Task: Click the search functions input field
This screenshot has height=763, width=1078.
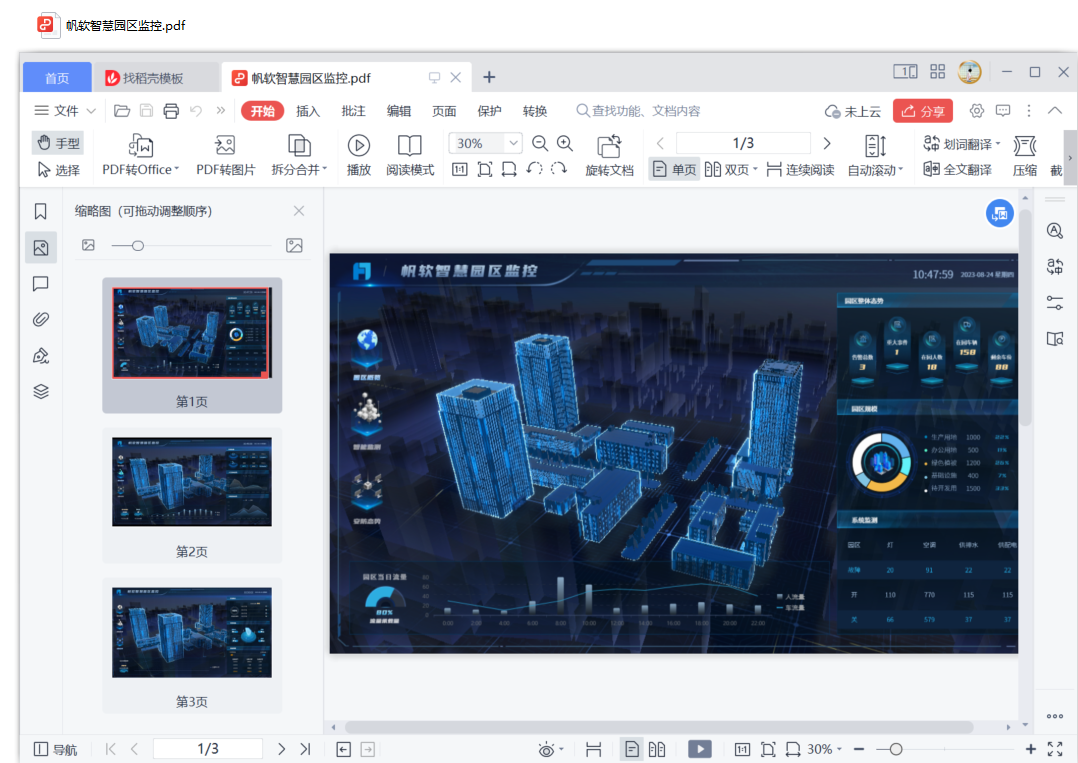Action: pyautogui.click(x=639, y=111)
